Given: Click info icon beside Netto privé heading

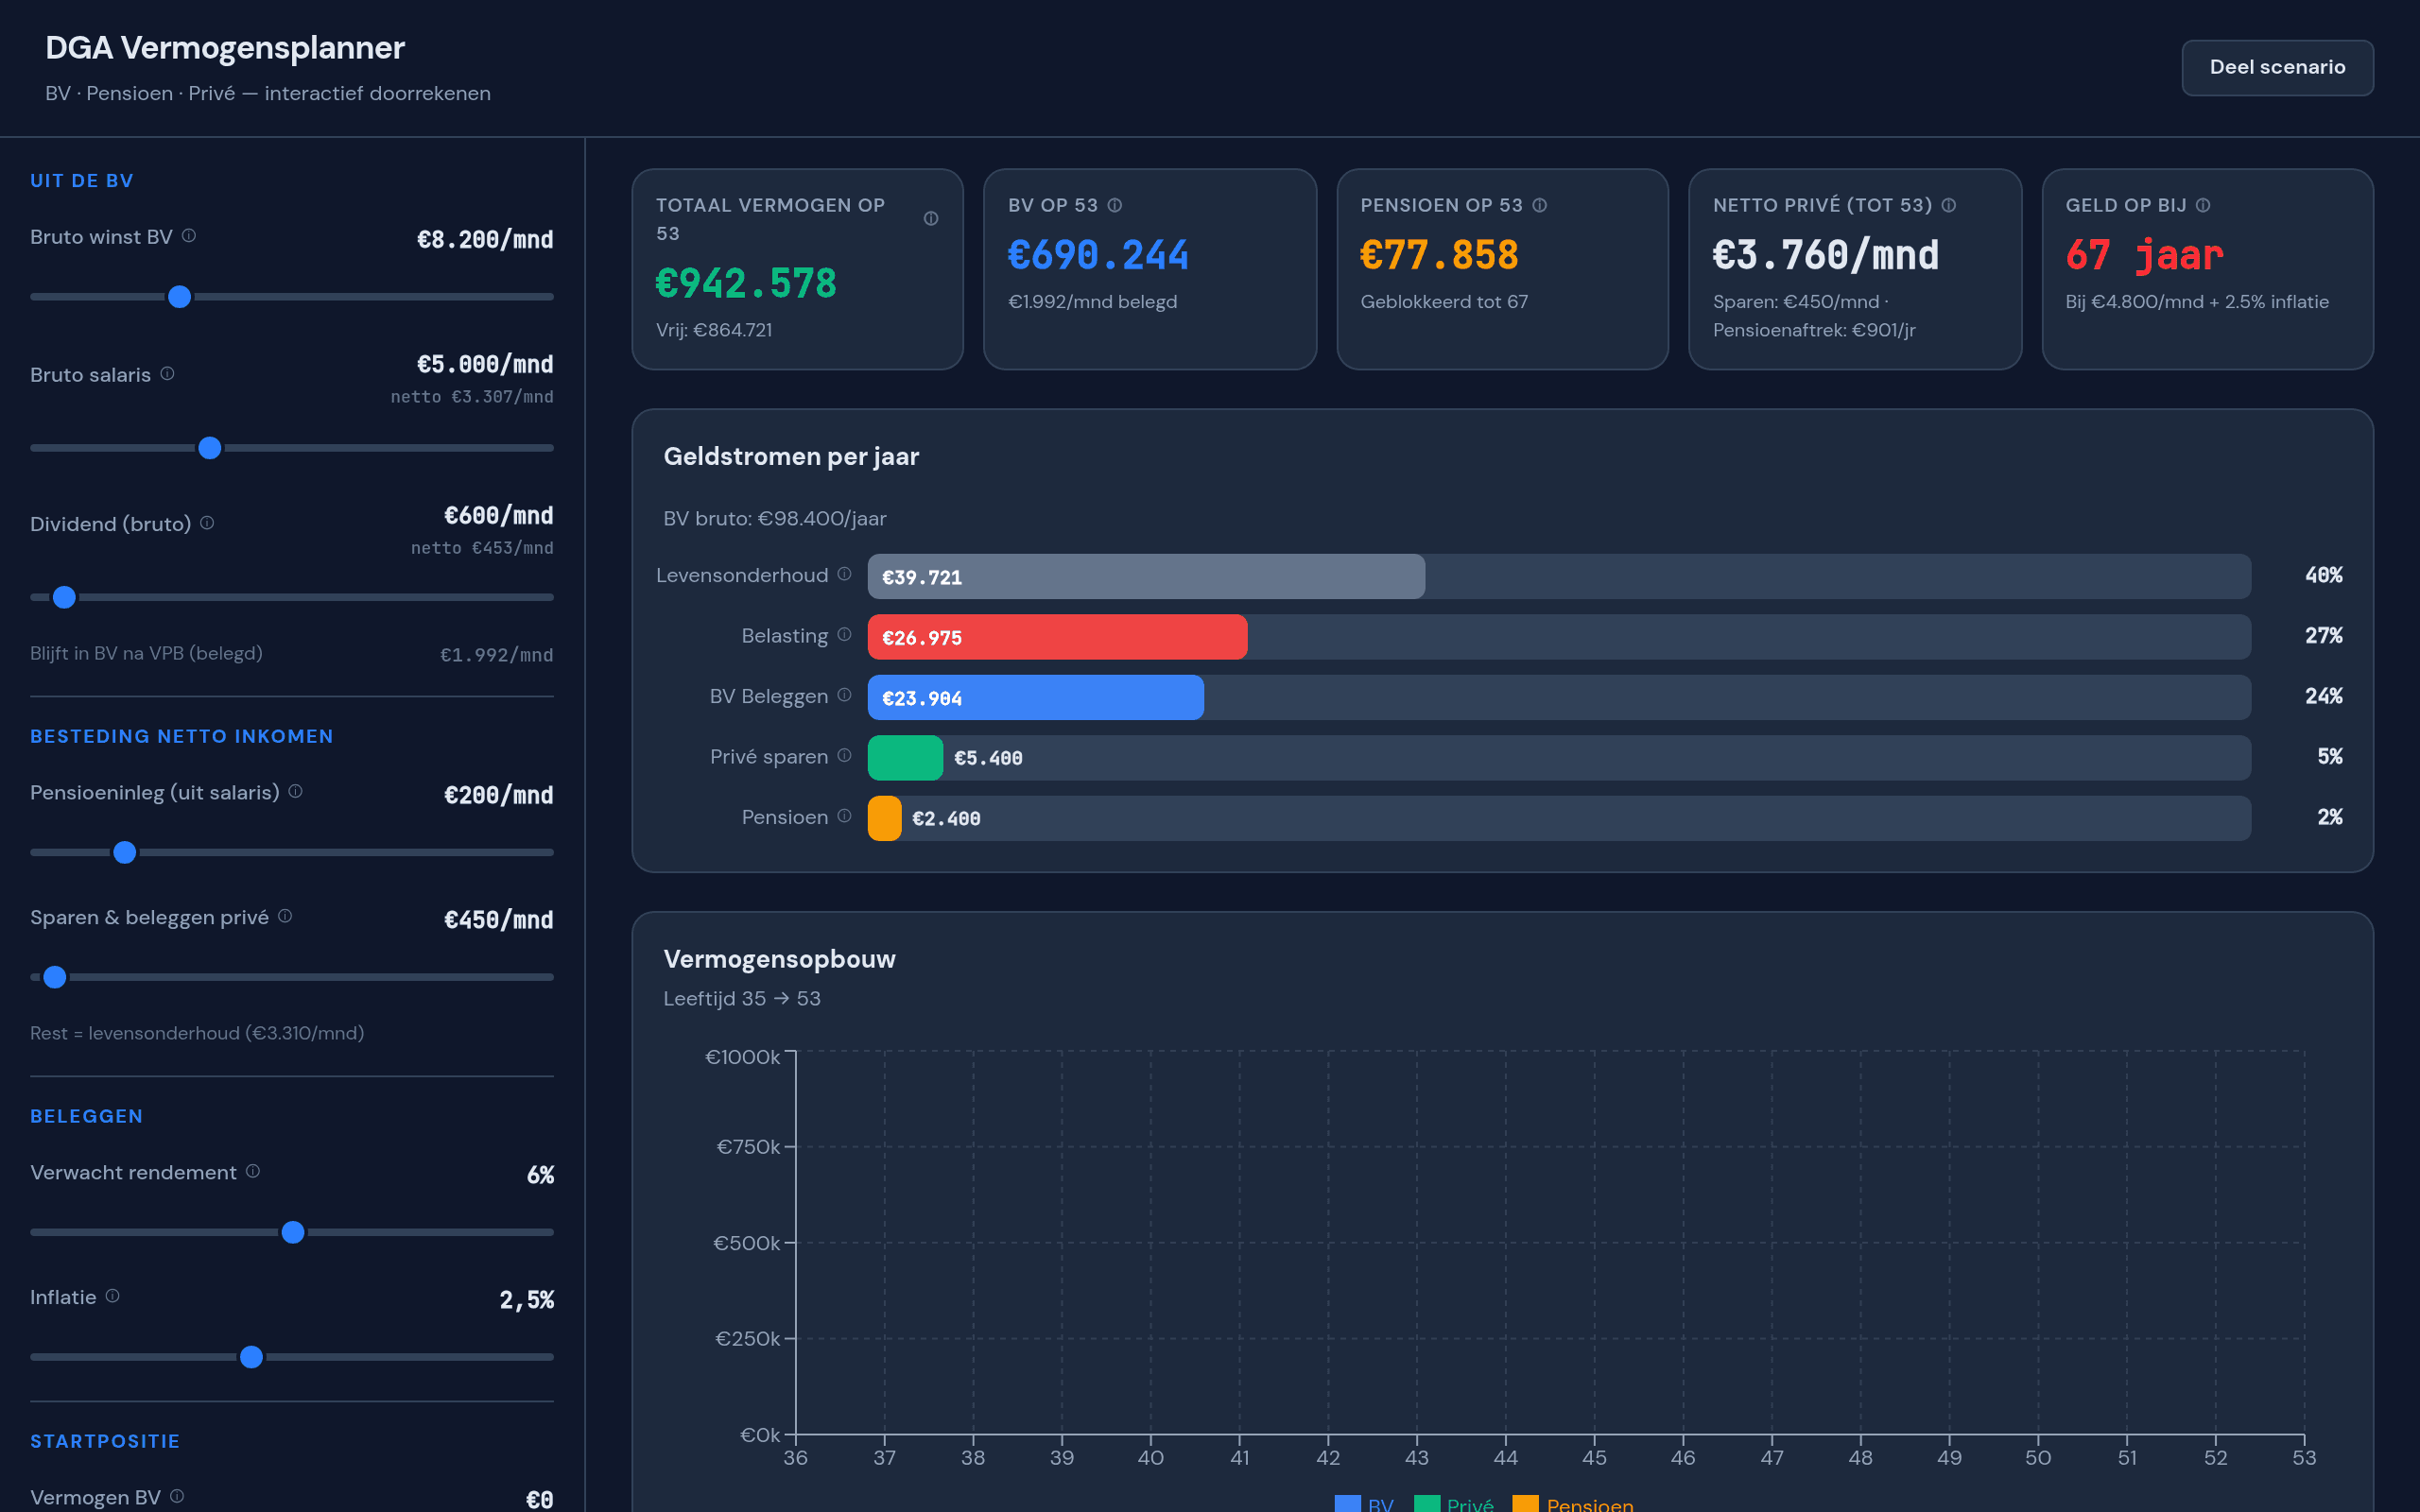Looking at the screenshot, I should (x=1949, y=205).
